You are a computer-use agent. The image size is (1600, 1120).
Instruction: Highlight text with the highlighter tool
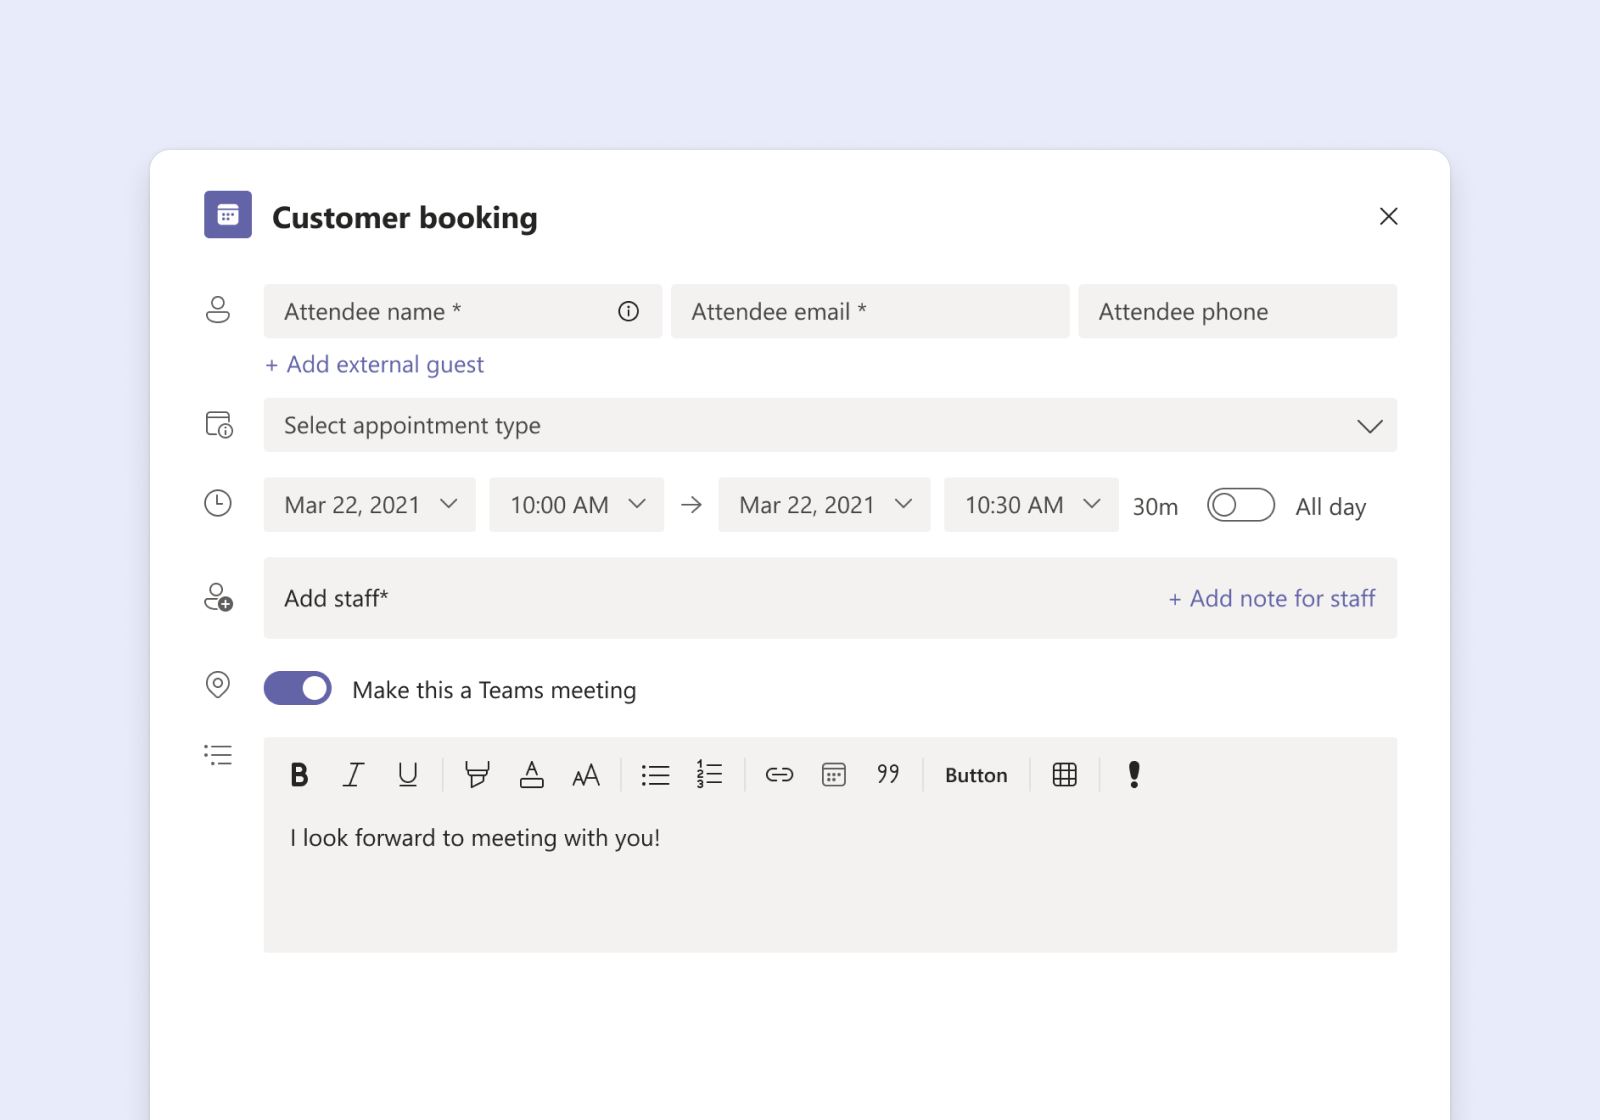coord(476,774)
